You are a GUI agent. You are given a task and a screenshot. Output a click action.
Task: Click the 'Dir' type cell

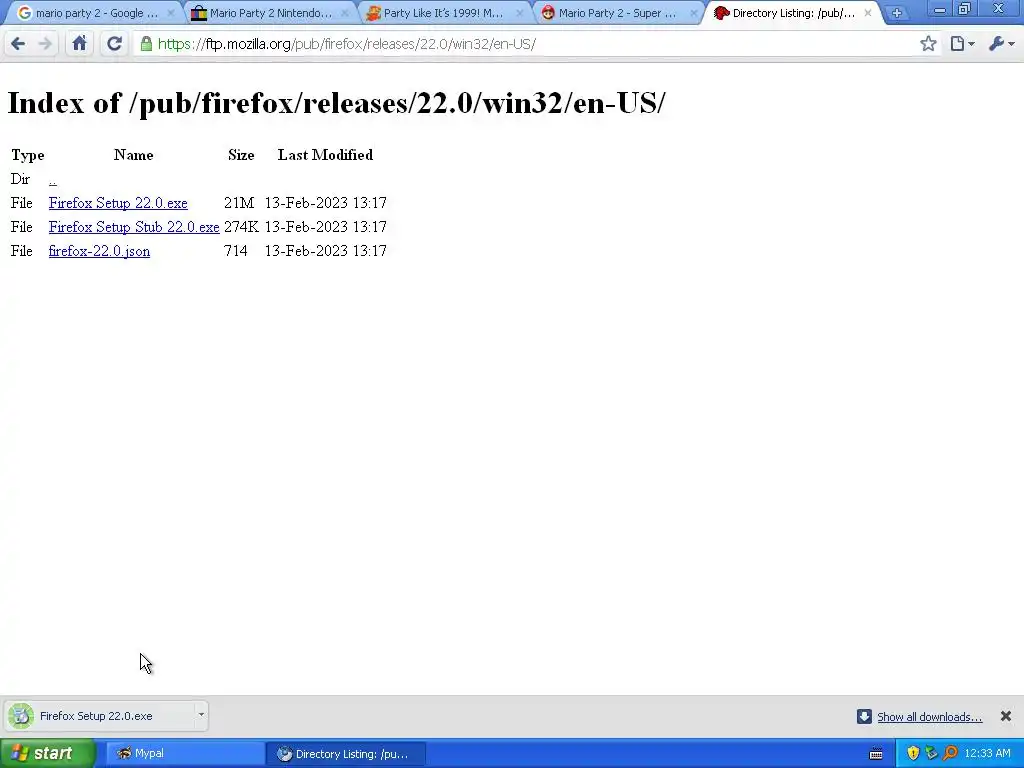(20, 179)
